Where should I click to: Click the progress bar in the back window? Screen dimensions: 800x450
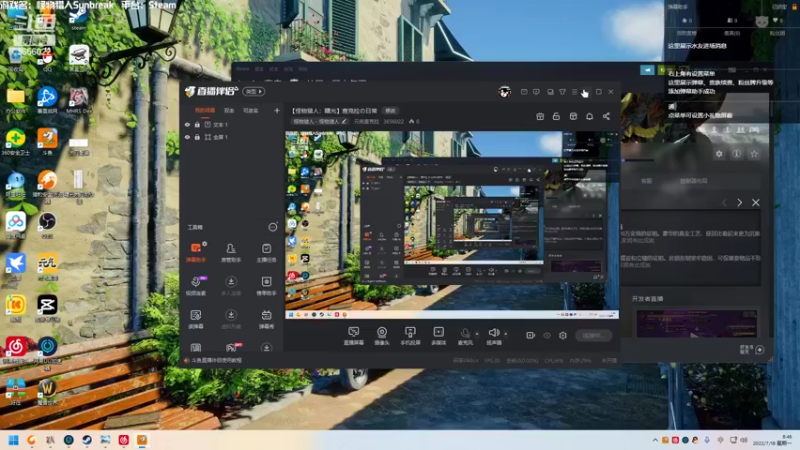pos(638,160)
